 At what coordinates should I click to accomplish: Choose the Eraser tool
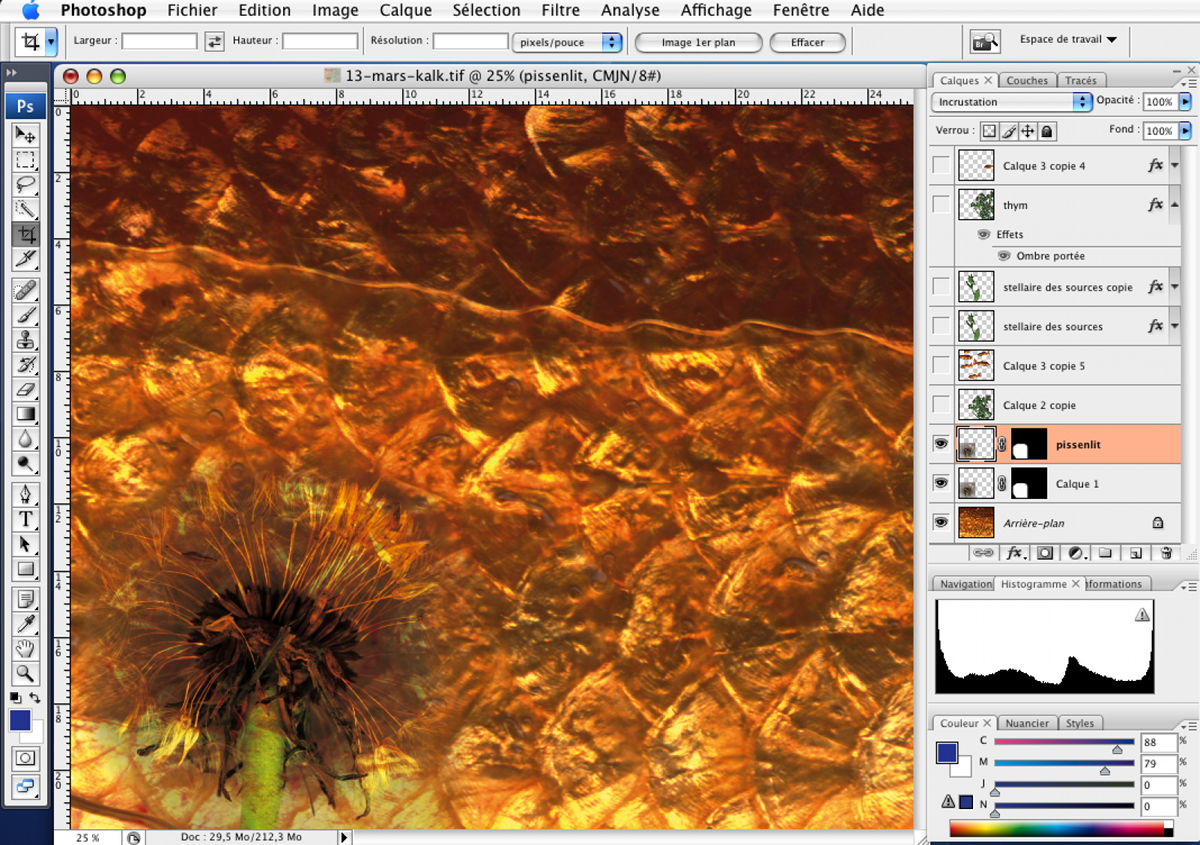[26, 390]
